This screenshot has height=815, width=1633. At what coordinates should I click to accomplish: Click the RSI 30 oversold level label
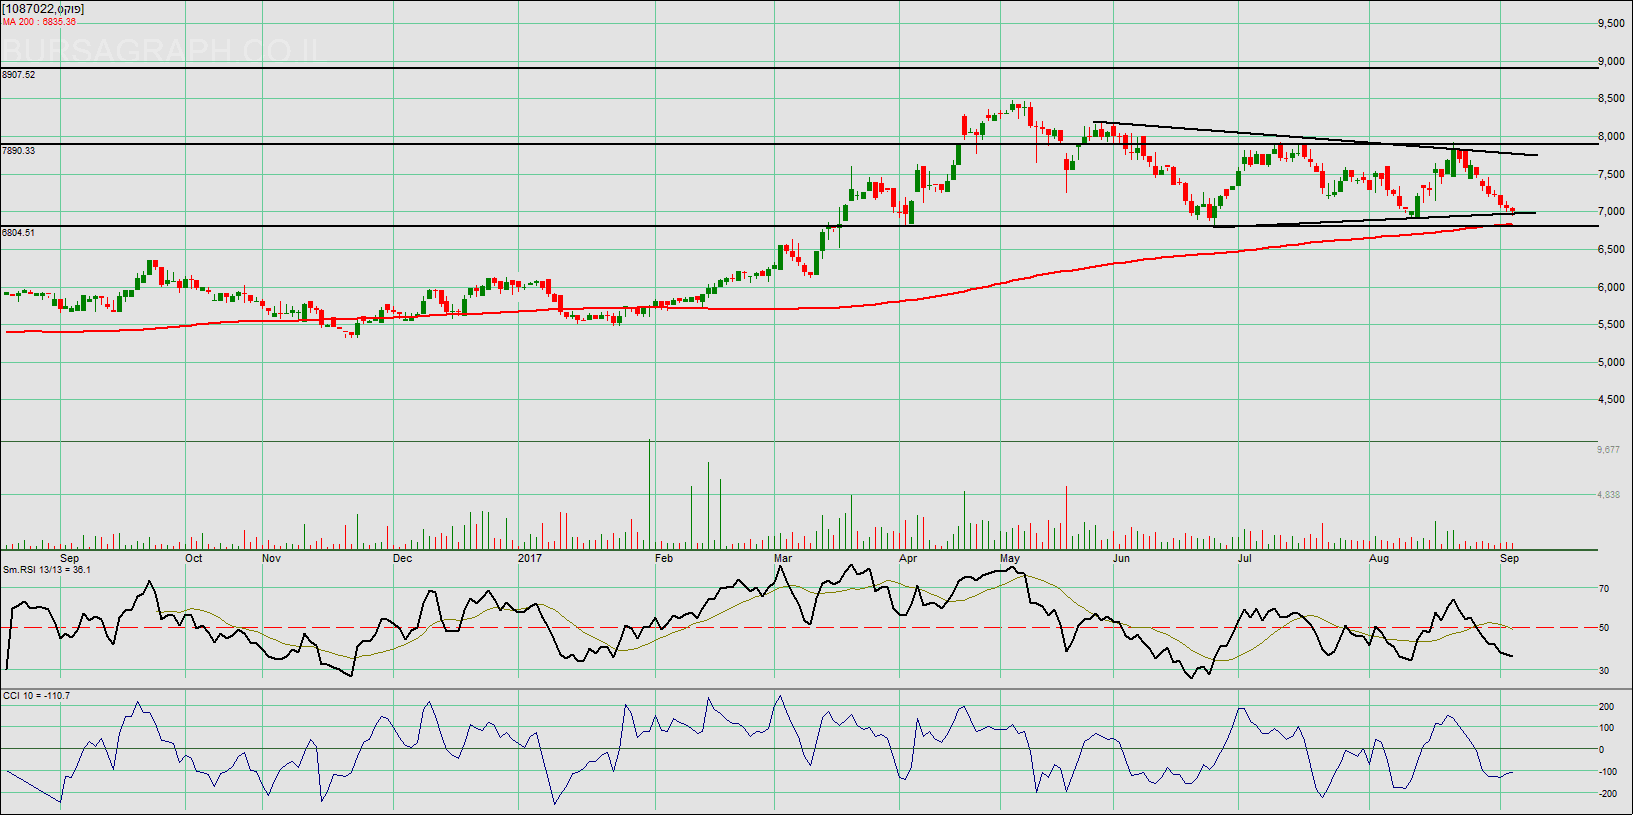pos(1604,671)
